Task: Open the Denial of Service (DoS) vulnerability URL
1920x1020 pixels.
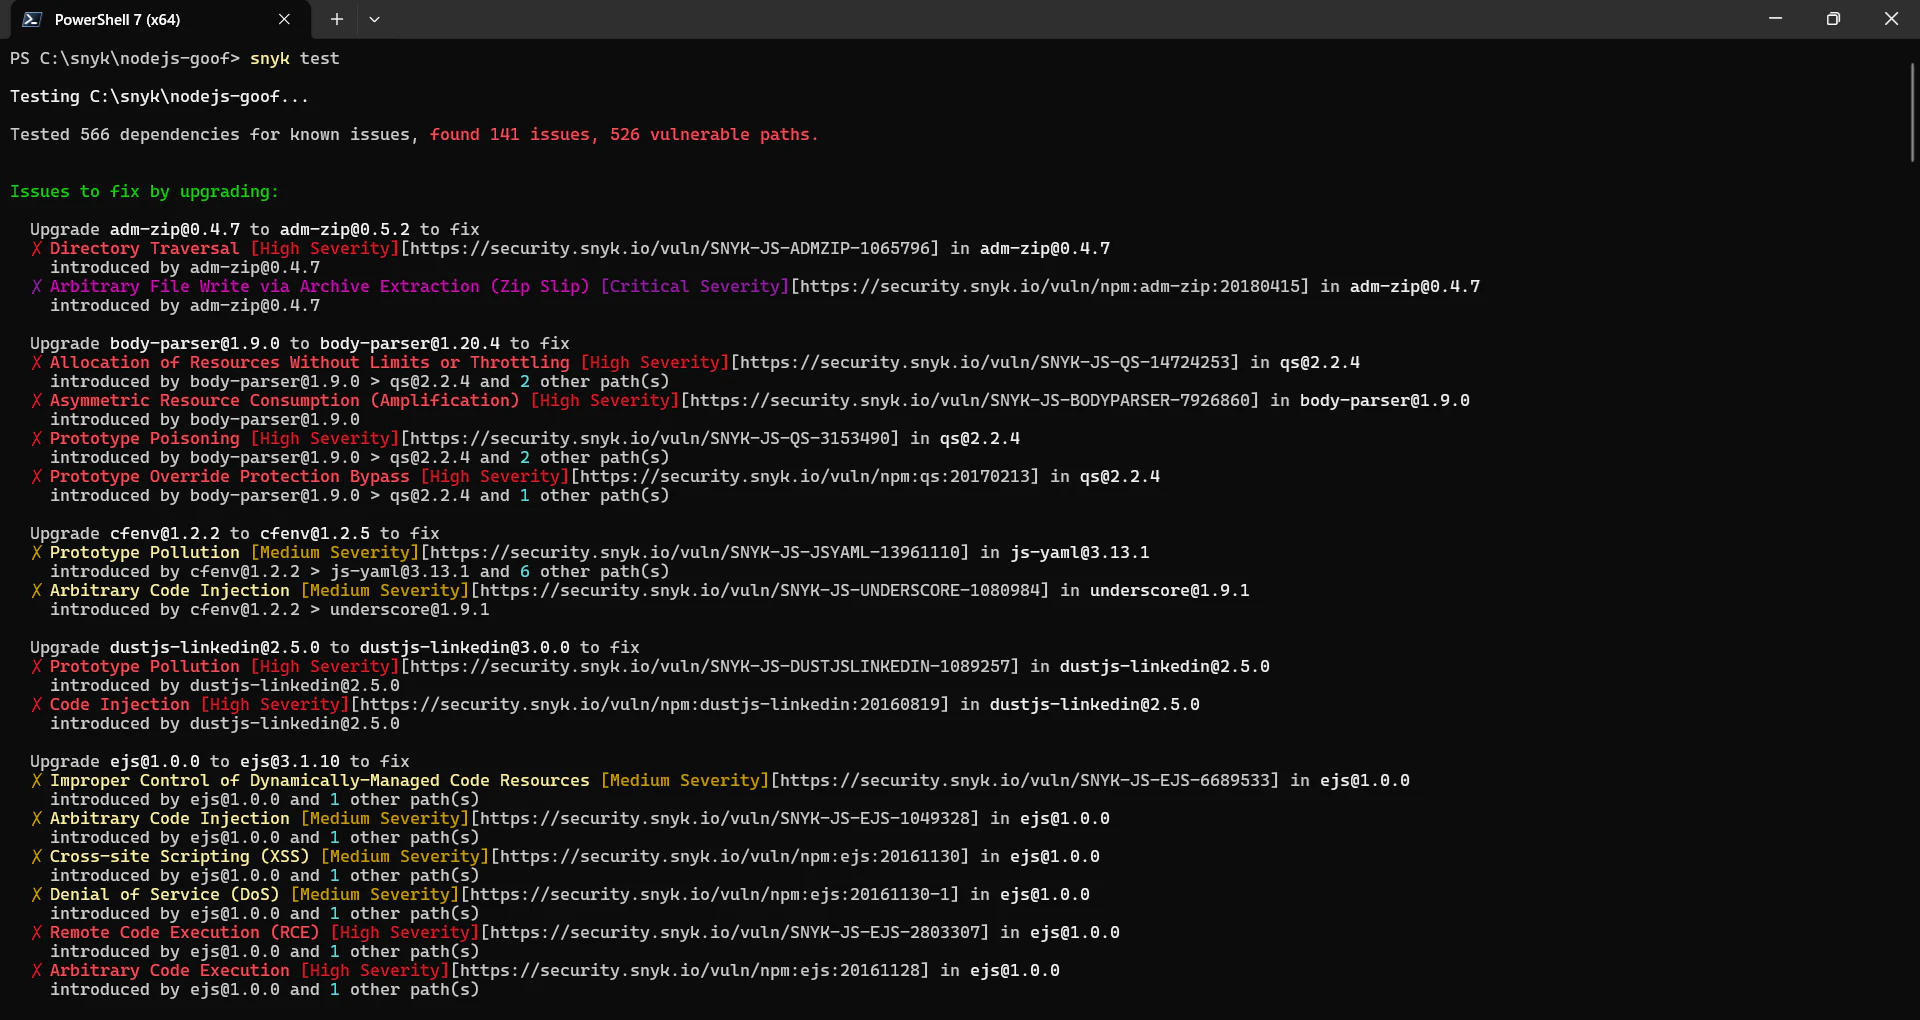Action: (x=710, y=894)
